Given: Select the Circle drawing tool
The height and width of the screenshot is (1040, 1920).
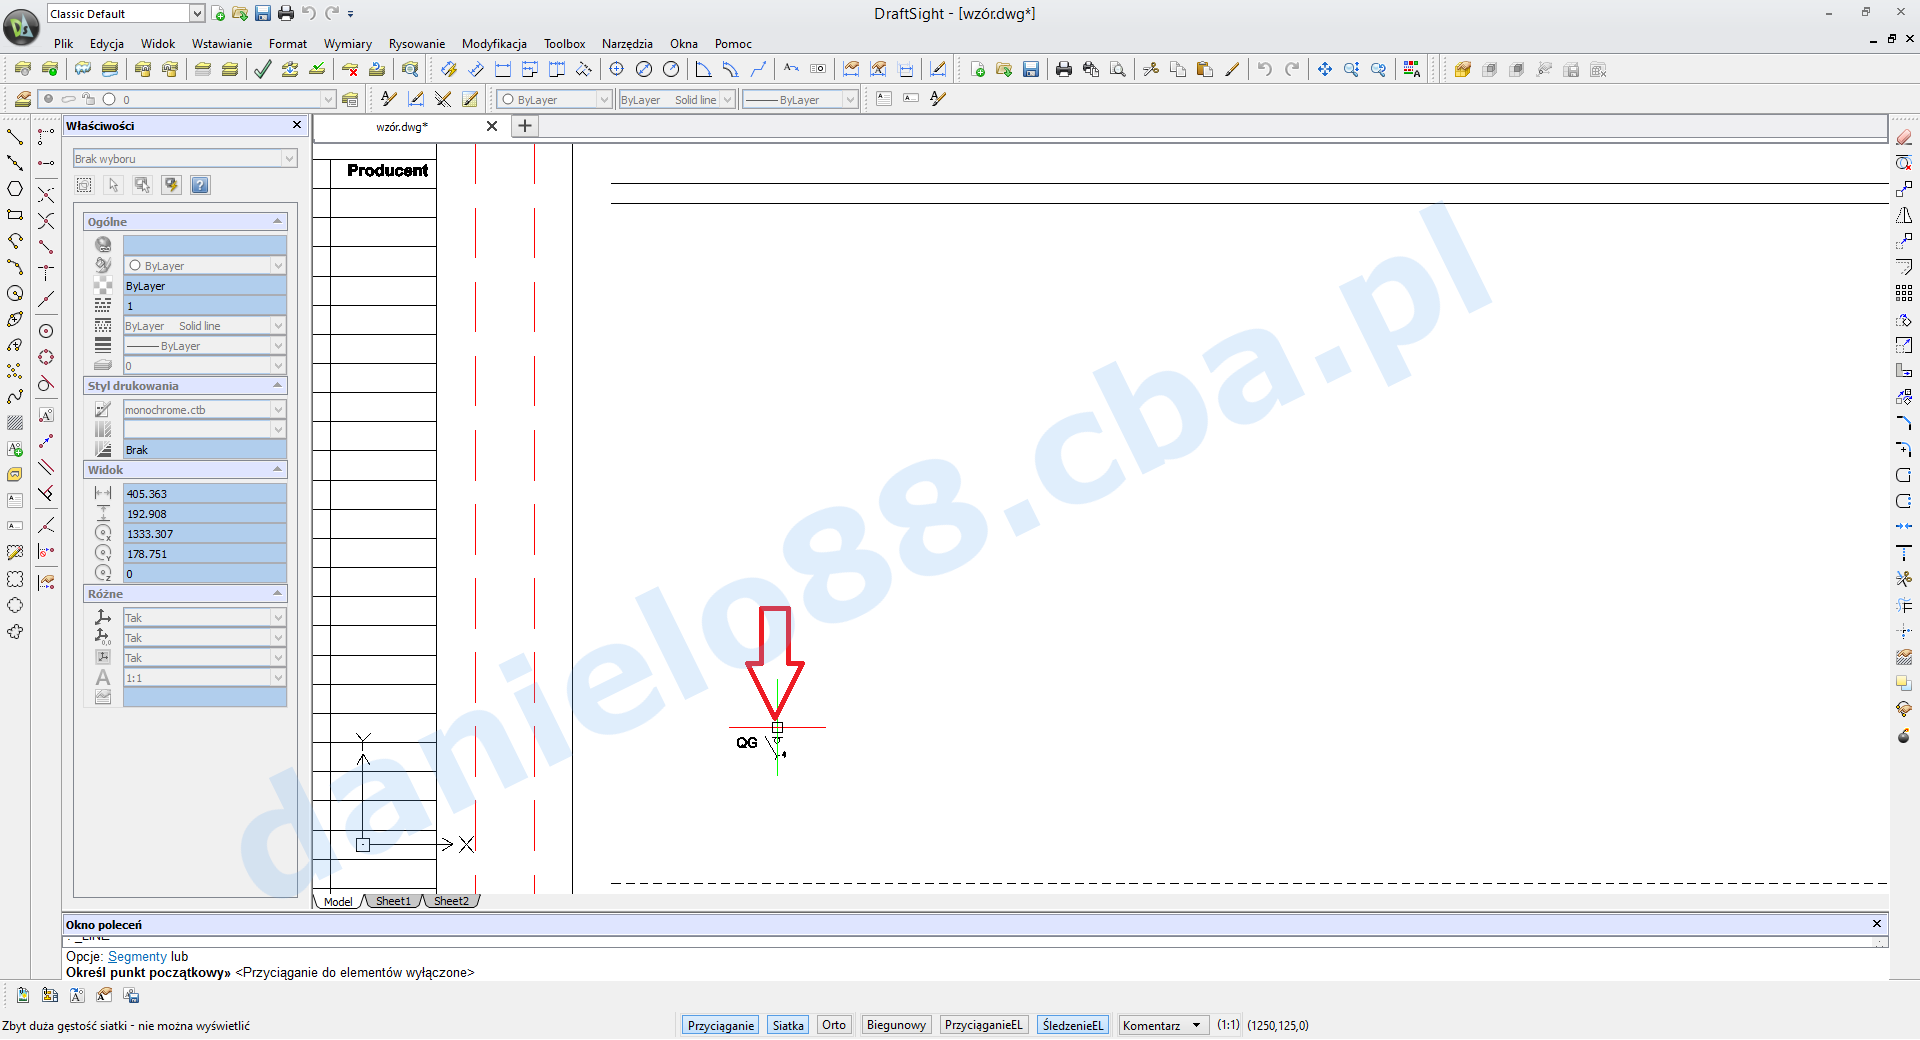Looking at the screenshot, I should click(15, 293).
